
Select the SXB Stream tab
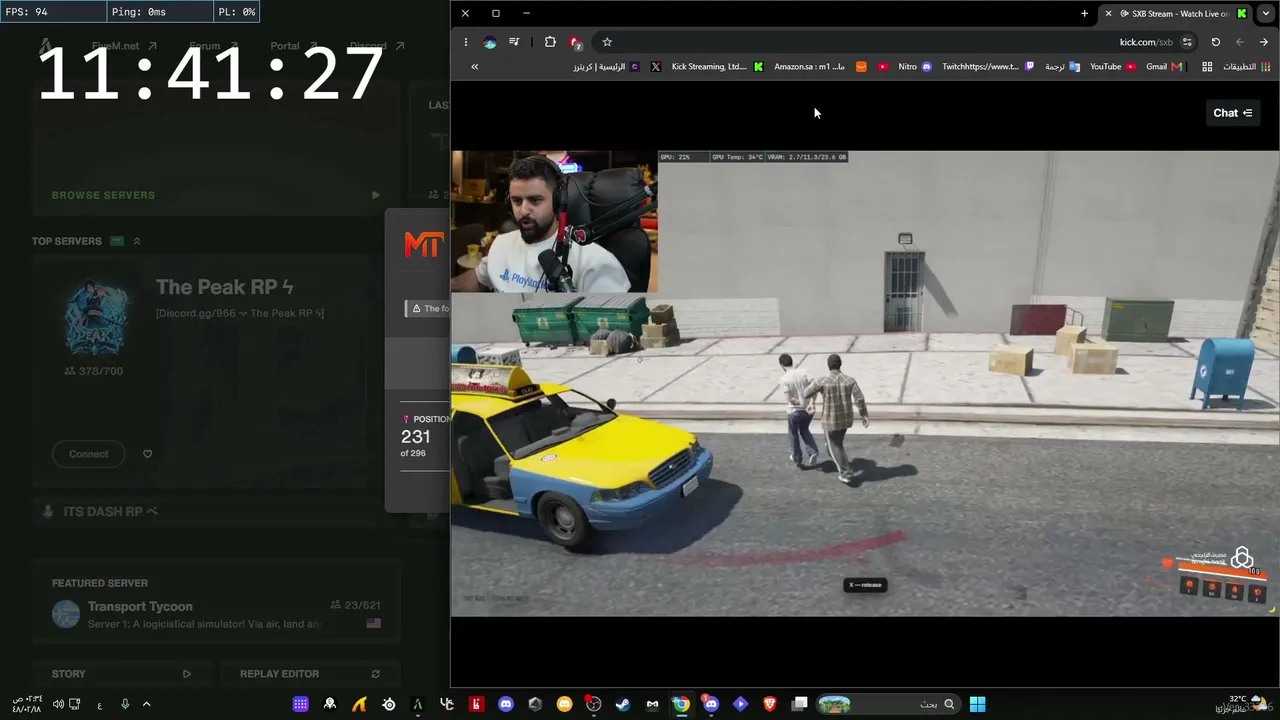[x=1175, y=13]
